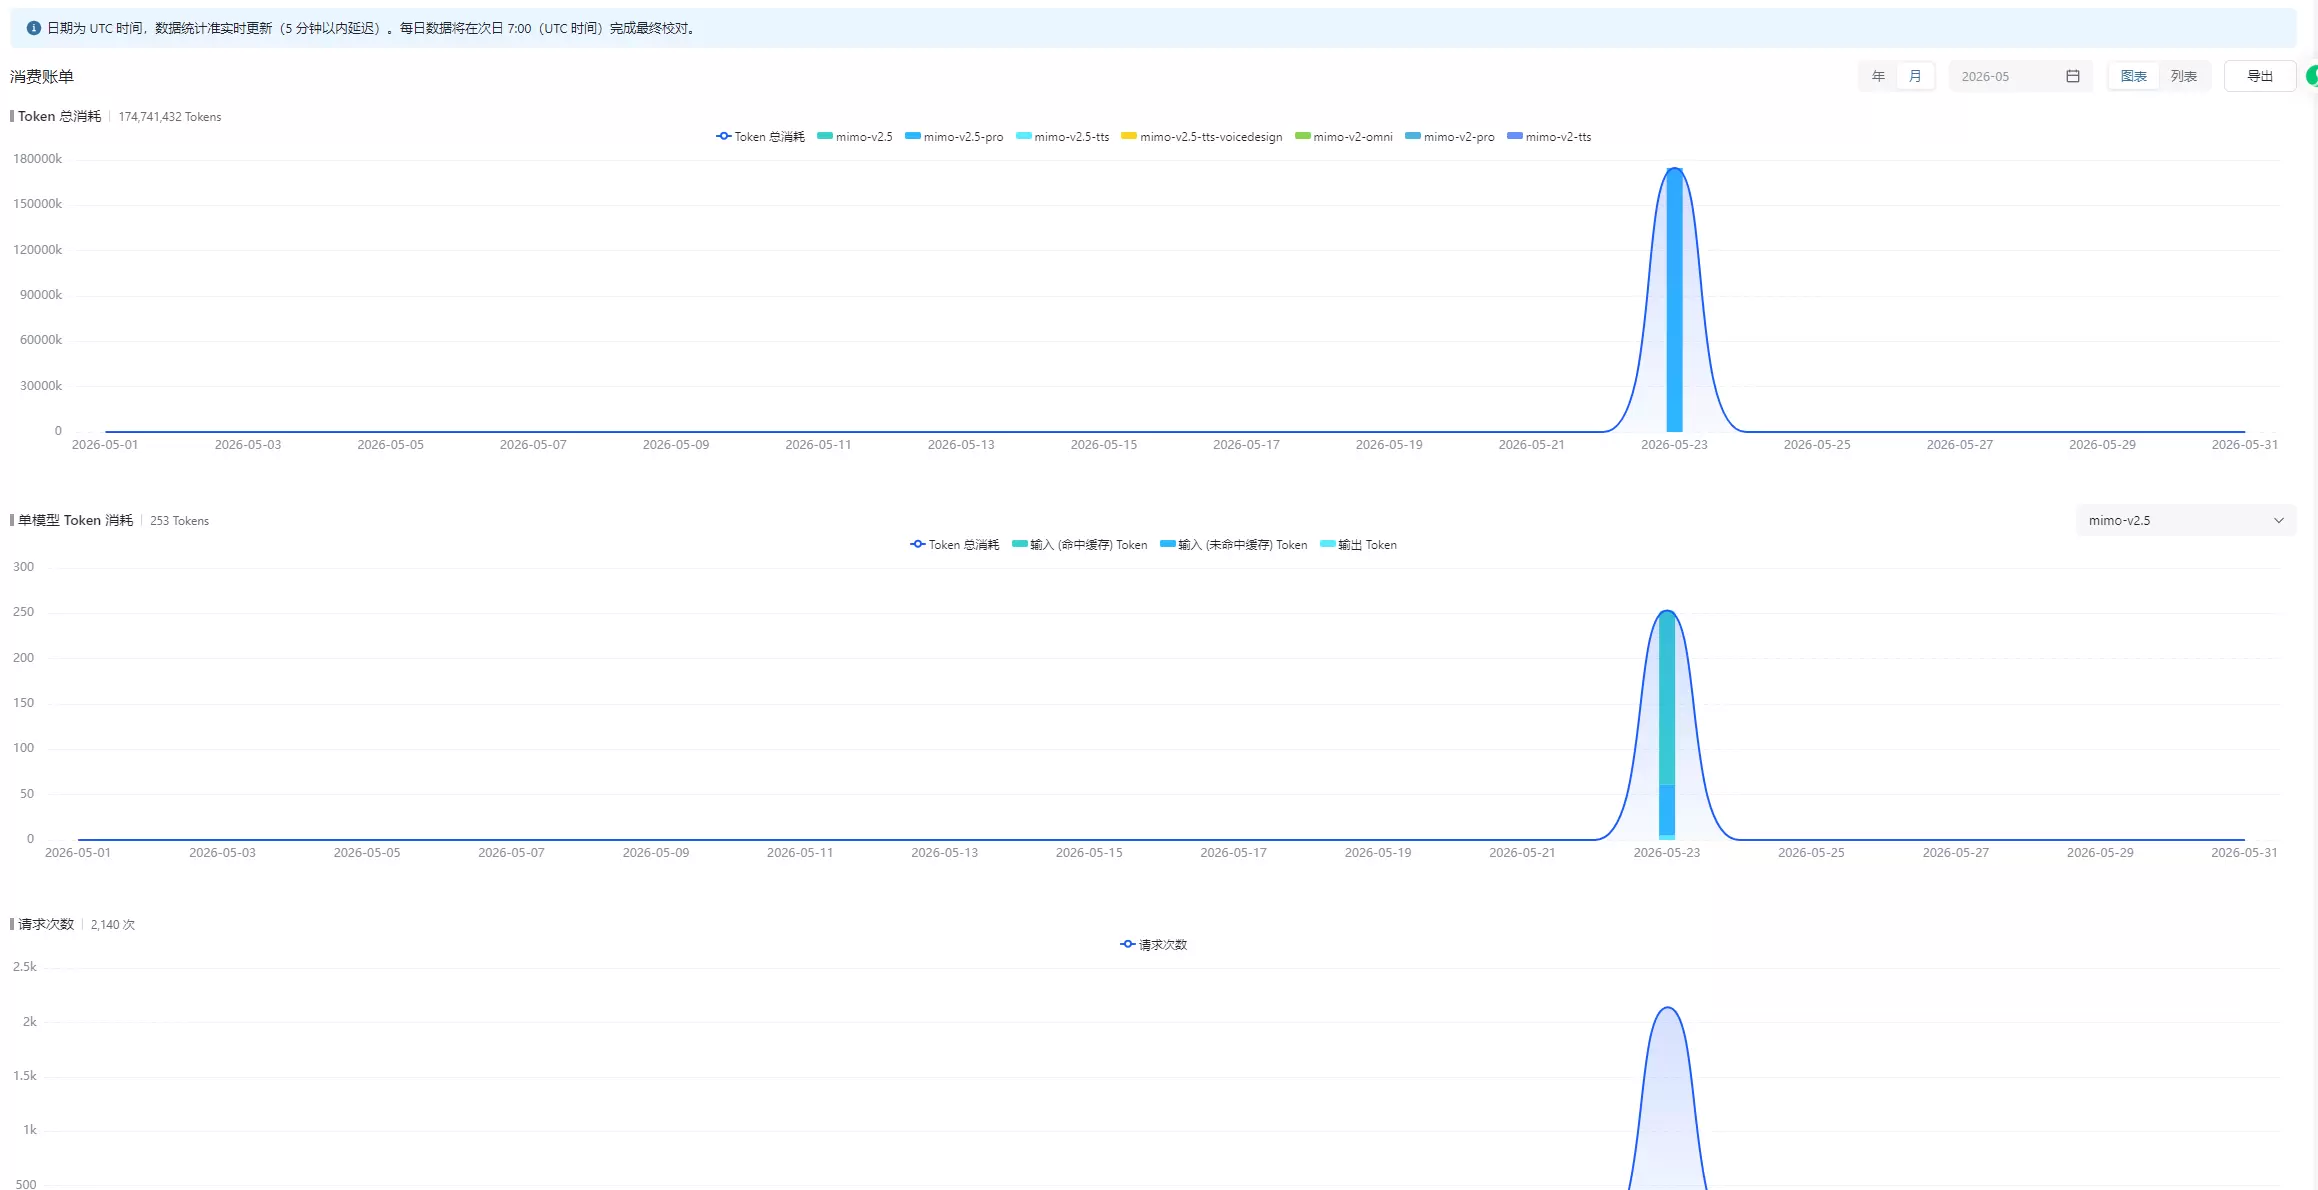
Task: Expand model selector via chevron arrow
Action: 2279,520
